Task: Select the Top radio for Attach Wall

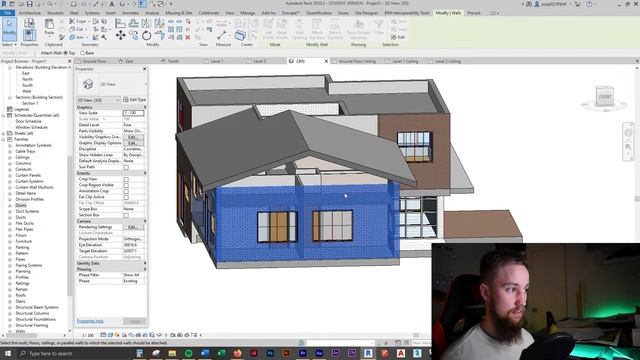Action: pos(66,53)
